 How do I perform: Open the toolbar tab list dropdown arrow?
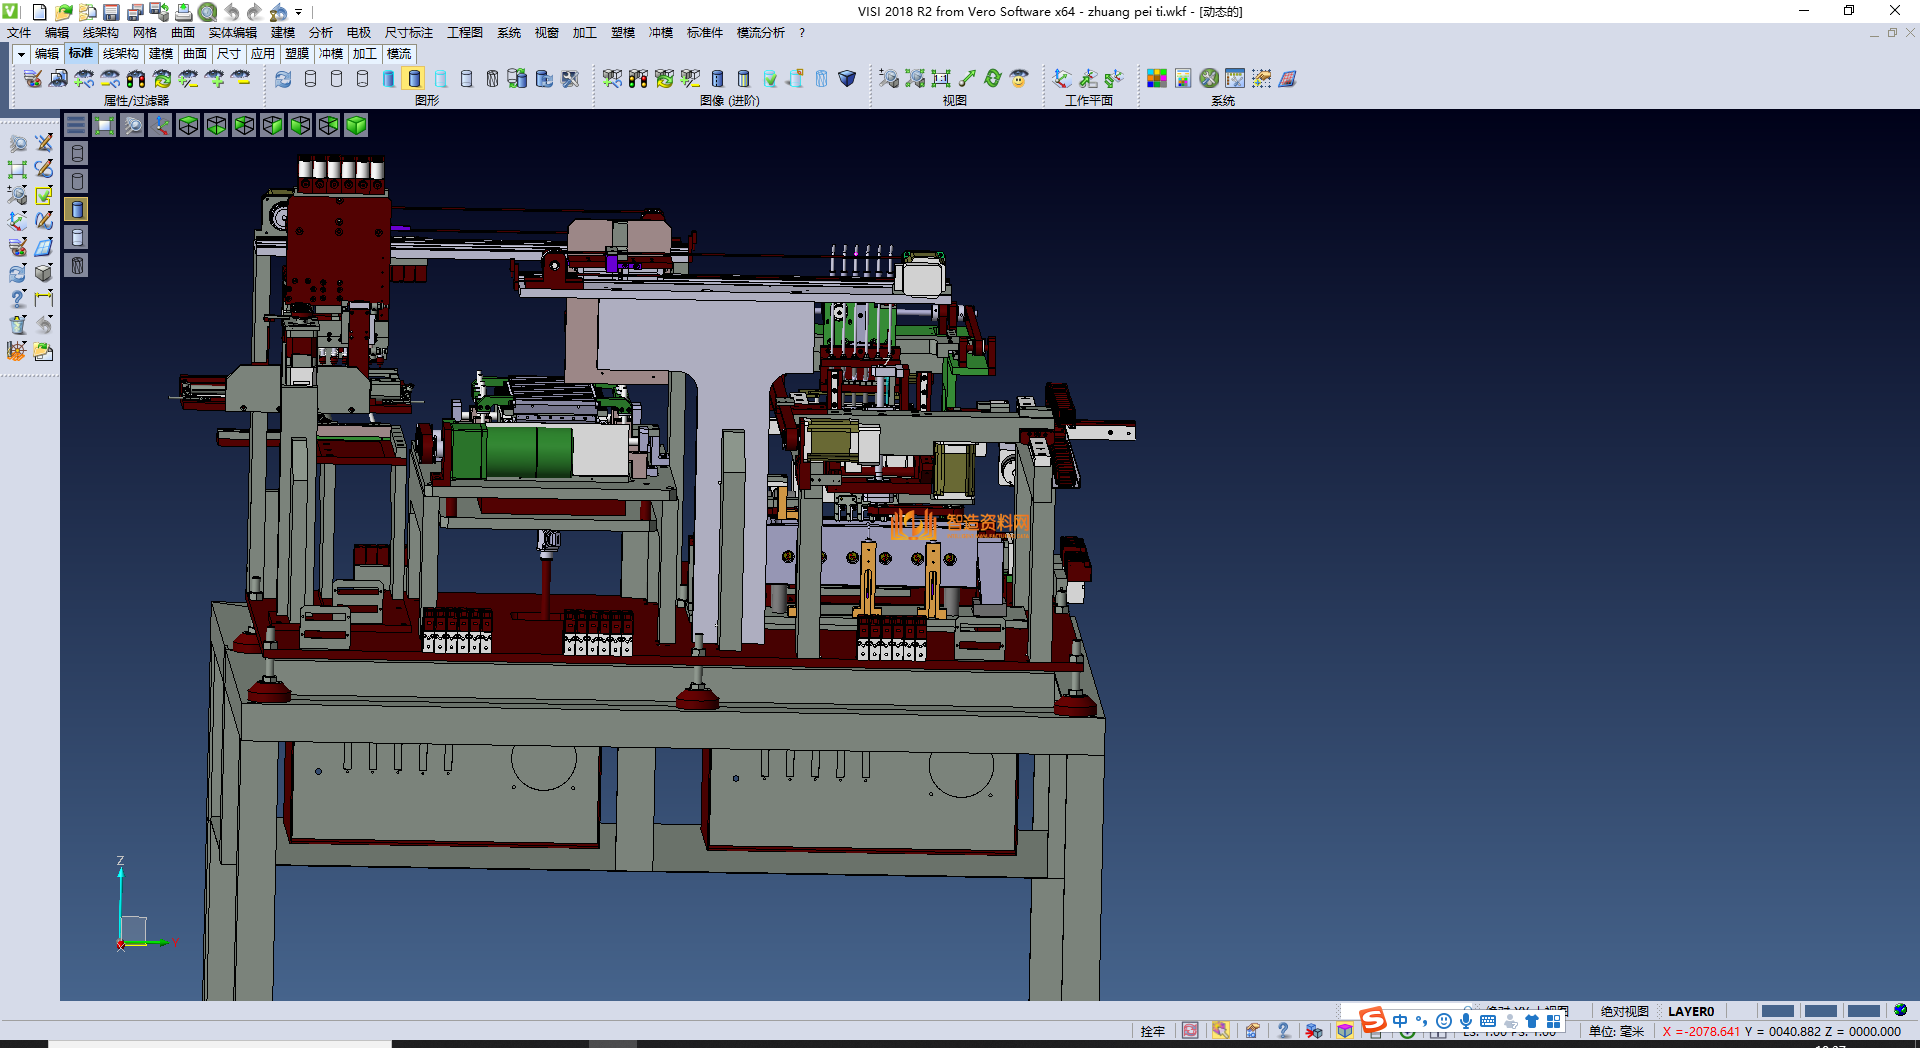click(20, 54)
